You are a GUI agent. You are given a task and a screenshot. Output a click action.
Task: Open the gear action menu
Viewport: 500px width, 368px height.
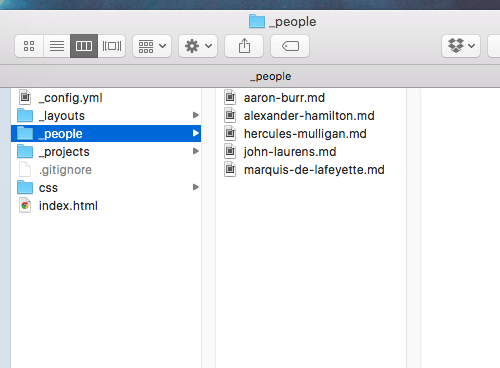pos(198,46)
